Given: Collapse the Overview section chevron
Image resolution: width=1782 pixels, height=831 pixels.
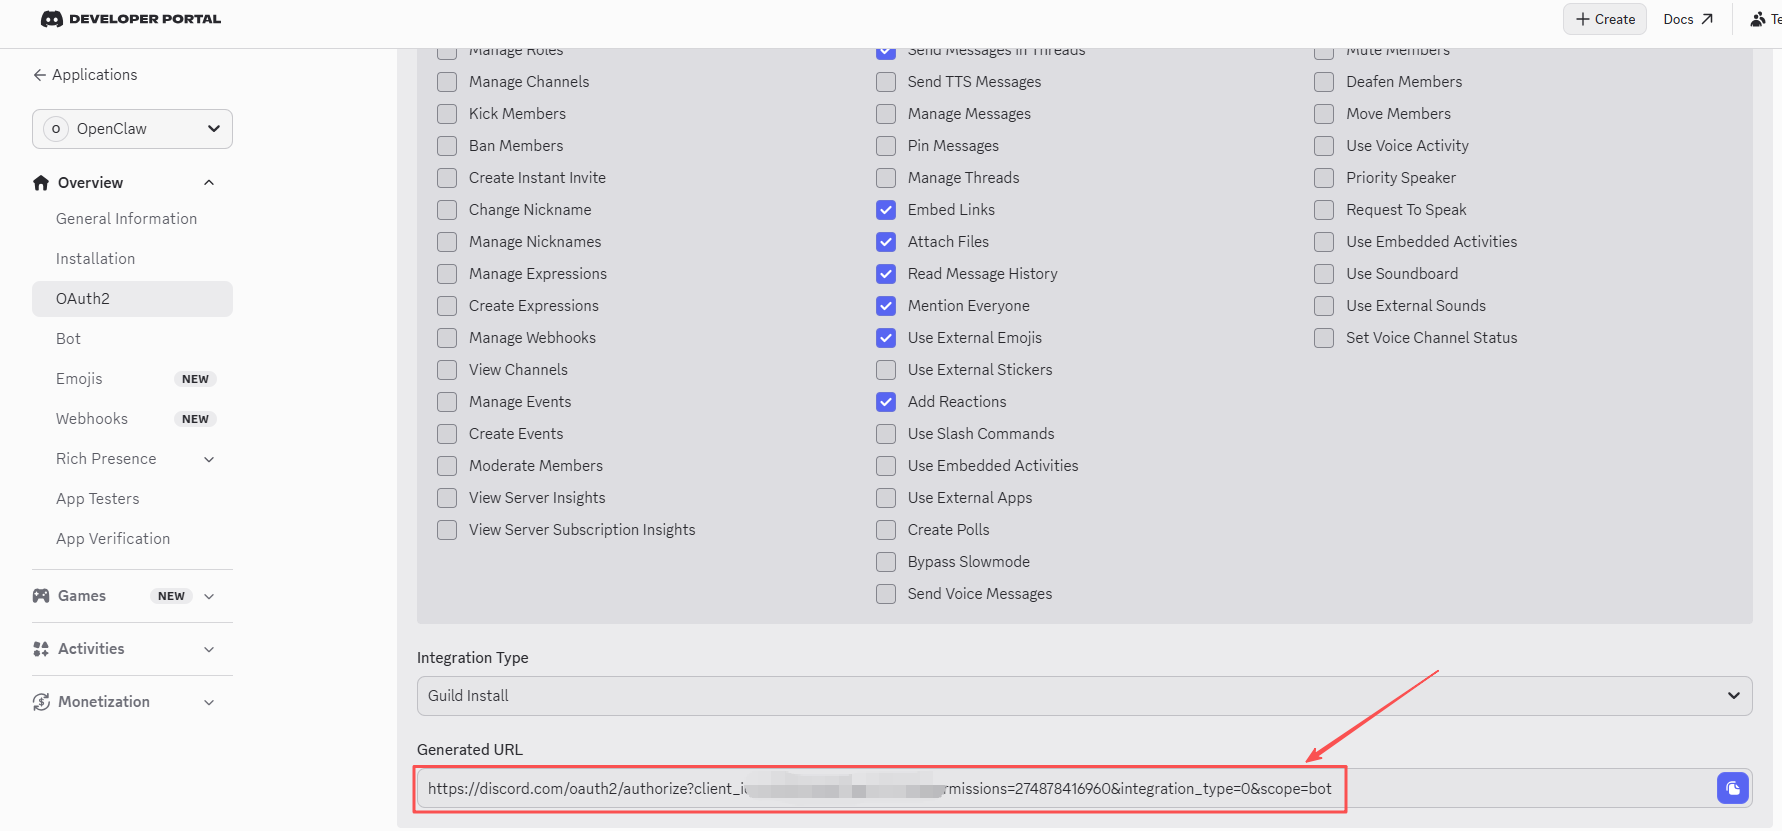Looking at the screenshot, I should click(209, 183).
